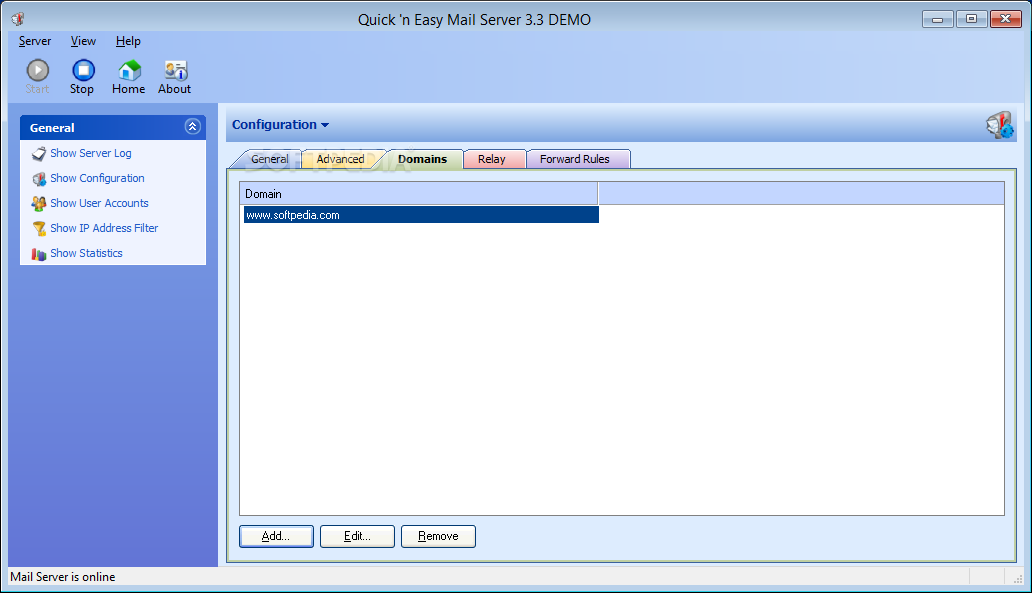Open the About toolbar icon
The image size is (1032, 593).
[x=175, y=70]
